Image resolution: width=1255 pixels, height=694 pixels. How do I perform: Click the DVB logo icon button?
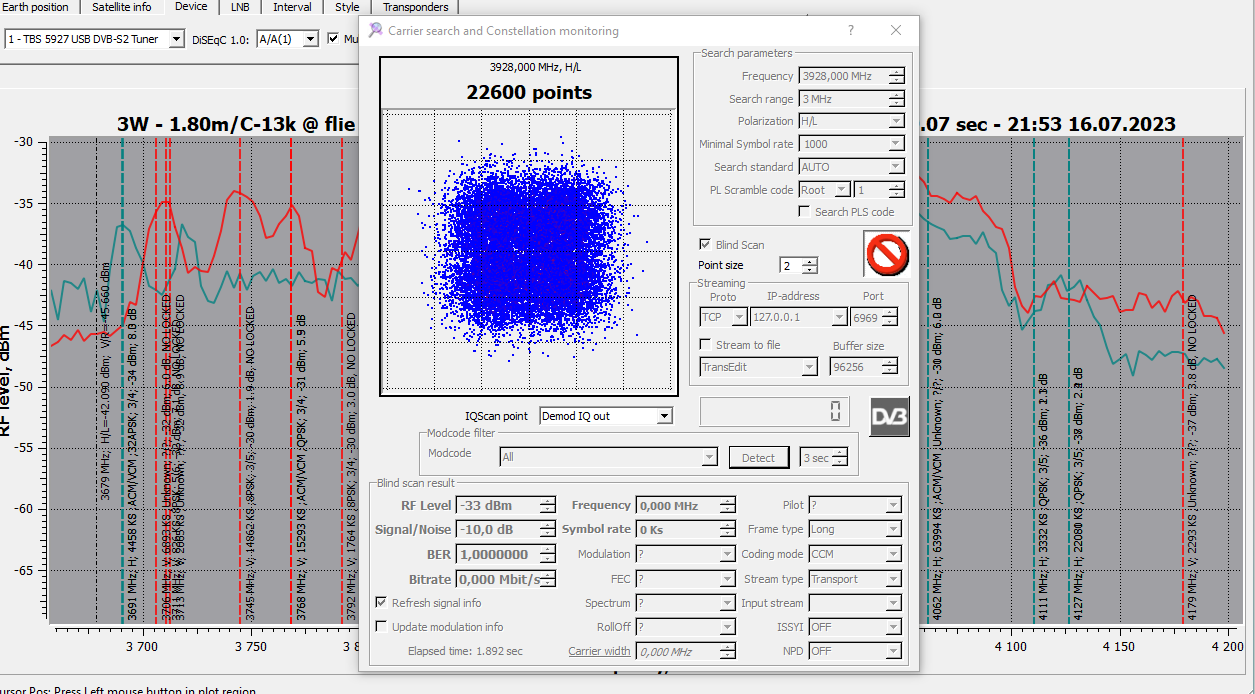point(889,415)
